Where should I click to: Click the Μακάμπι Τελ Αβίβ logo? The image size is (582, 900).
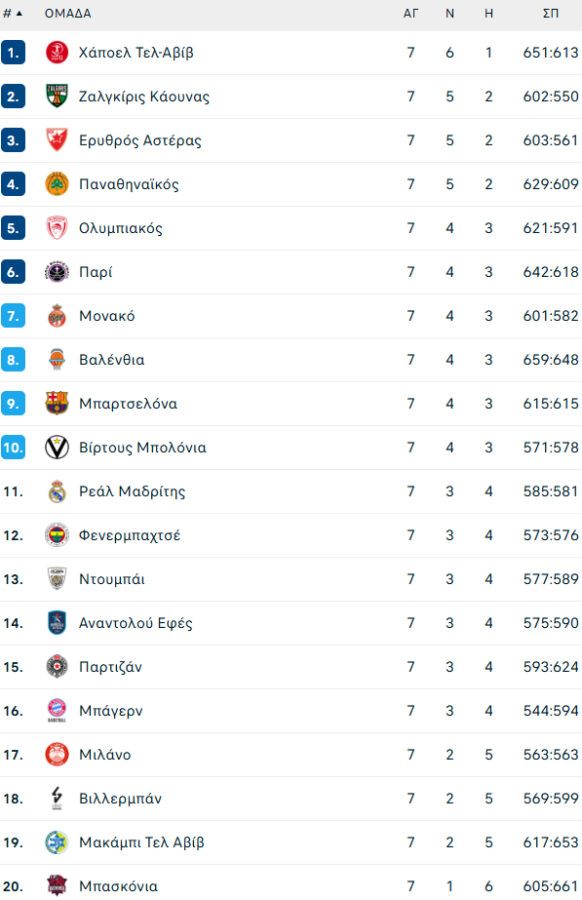55,842
